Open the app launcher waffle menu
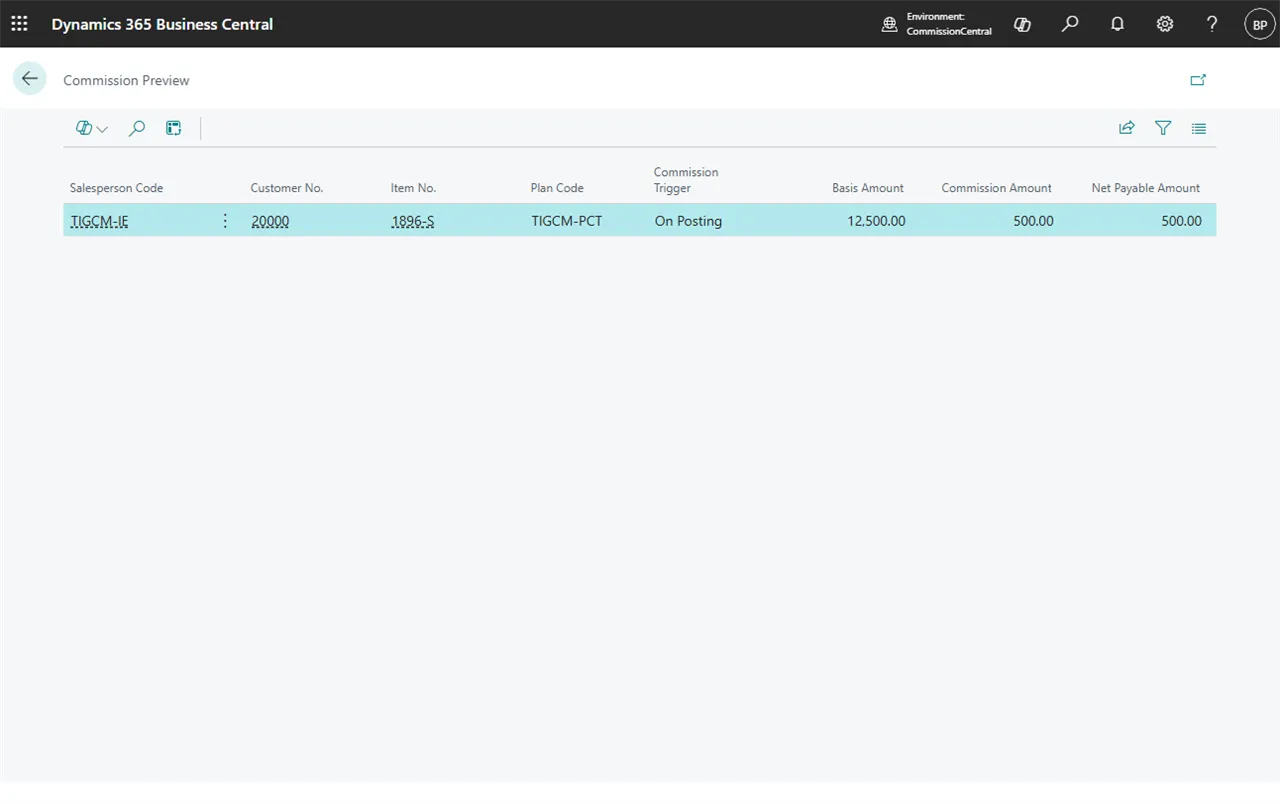This screenshot has height=804, width=1280. tap(19, 24)
